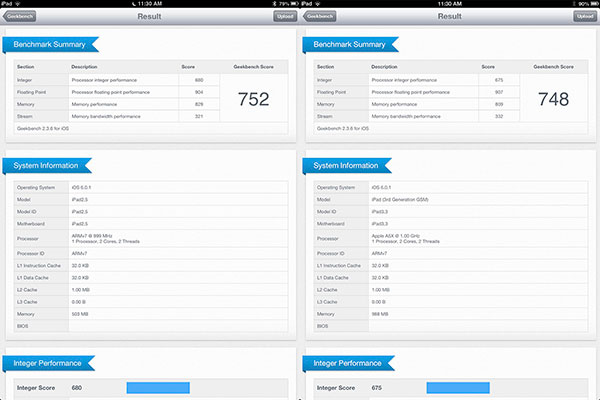Click 'Processor floating point performance' on left screen
600x400 pixels.
coord(111,92)
